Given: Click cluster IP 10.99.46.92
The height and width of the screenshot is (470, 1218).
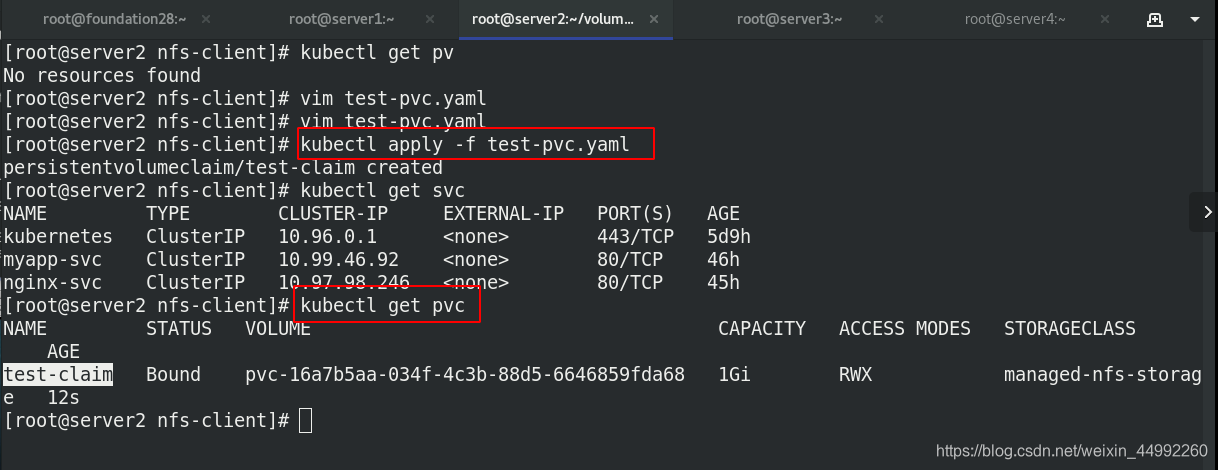Looking at the screenshot, I should click(338, 260).
